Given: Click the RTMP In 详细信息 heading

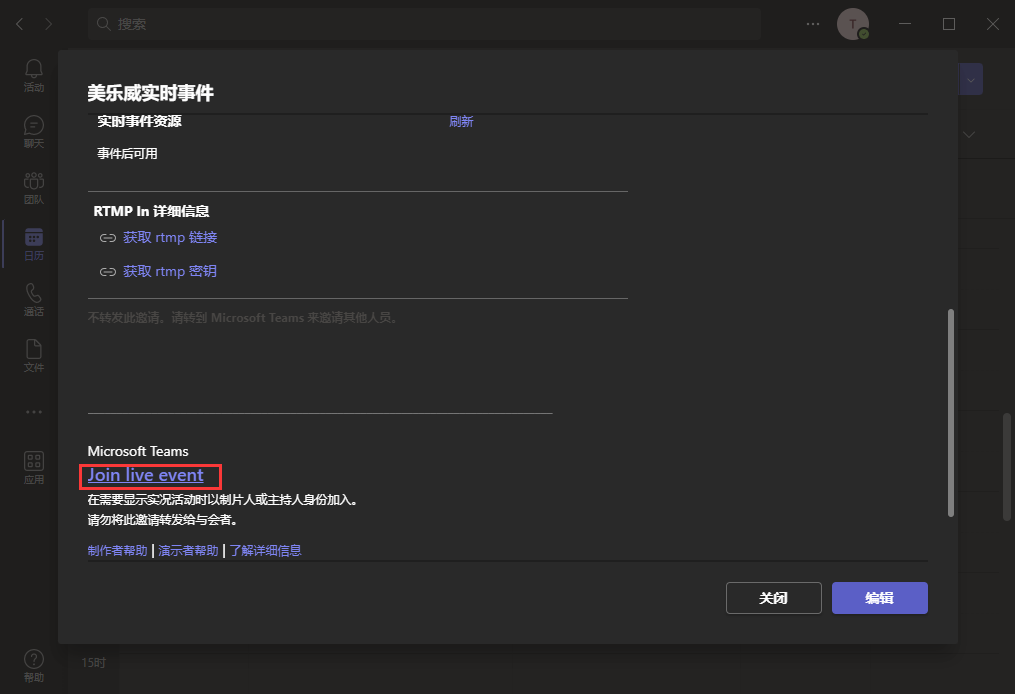Looking at the screenshot, I should [x=151, y=211].
